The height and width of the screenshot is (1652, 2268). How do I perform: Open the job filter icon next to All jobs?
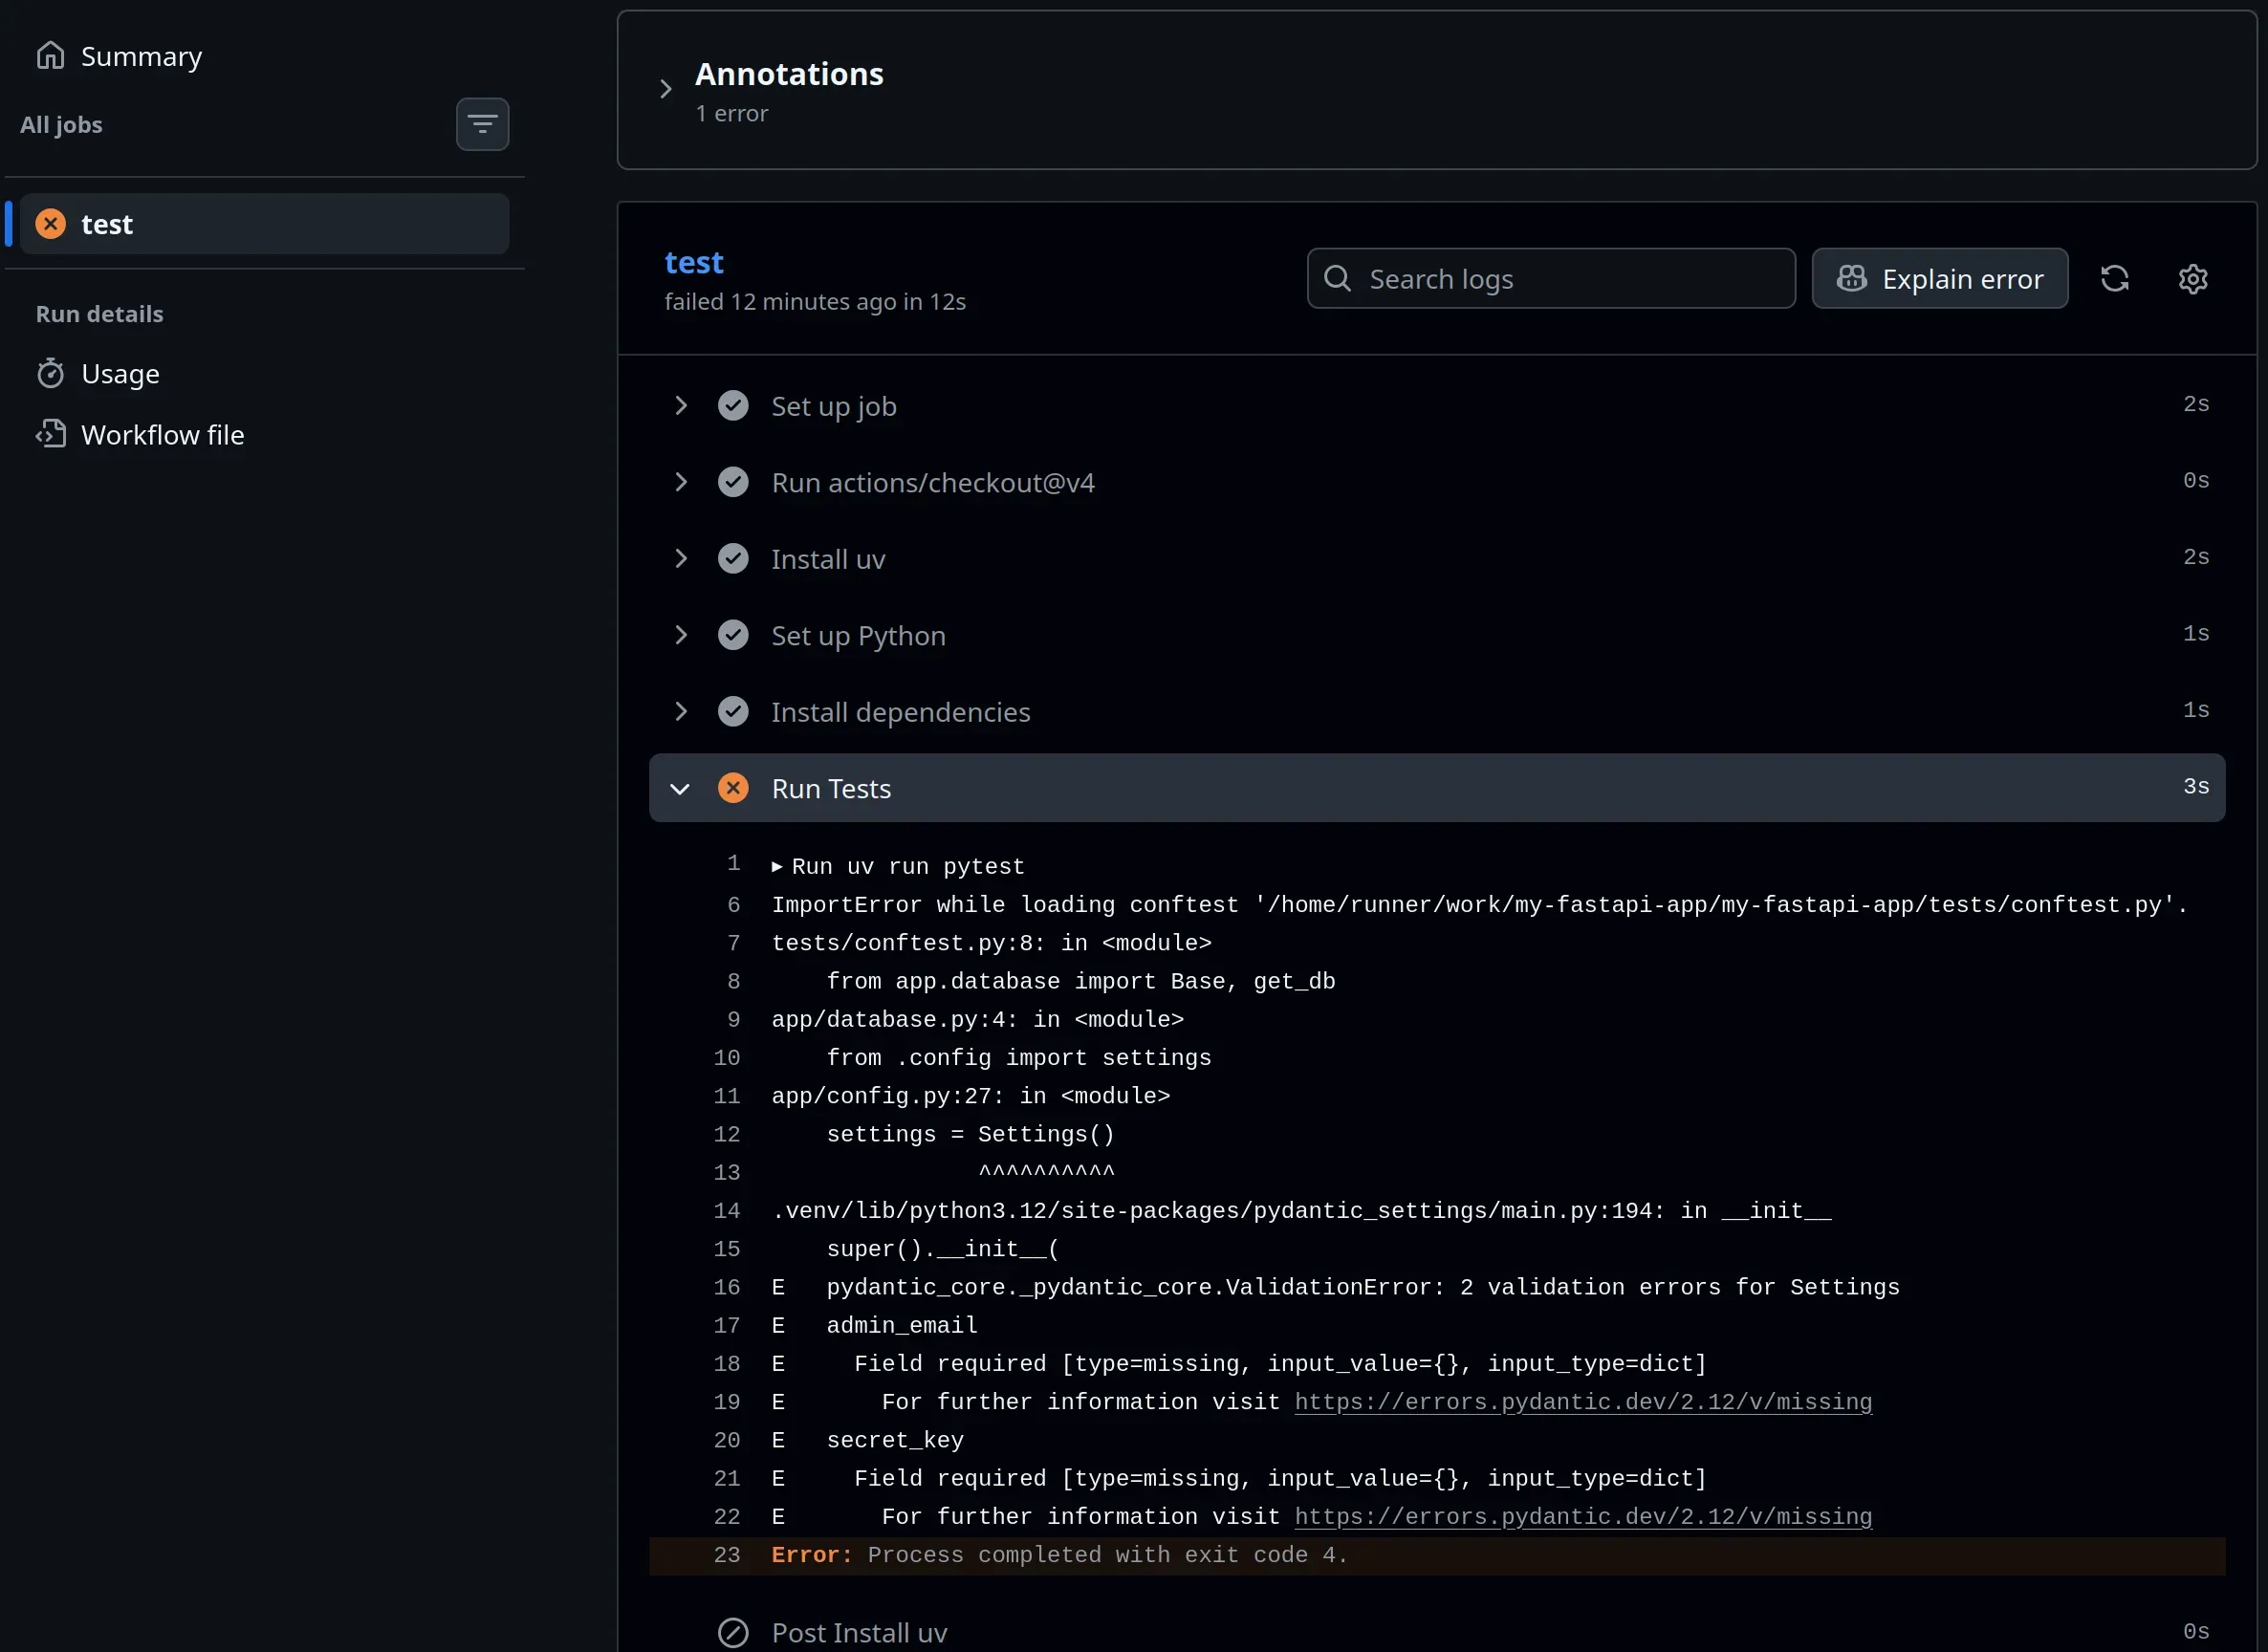point(482,123)
